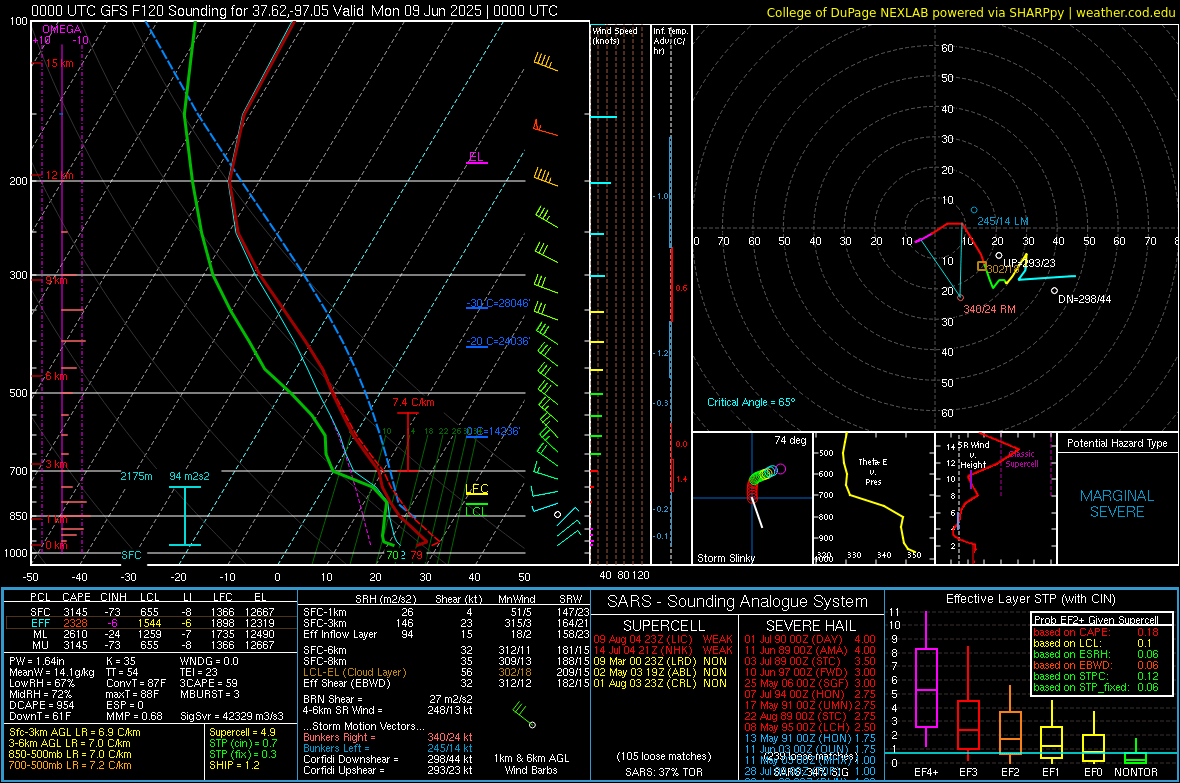1180x783 pixels.
Task: Click the MBURST = 3 value
Action: point(209,693)
